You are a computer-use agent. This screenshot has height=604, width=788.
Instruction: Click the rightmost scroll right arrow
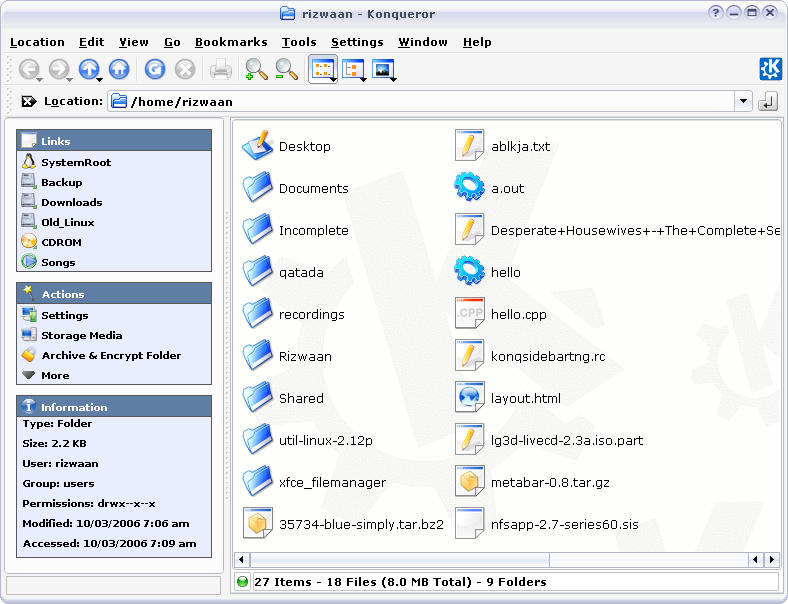pyautogui.click(x=772, y=559)
